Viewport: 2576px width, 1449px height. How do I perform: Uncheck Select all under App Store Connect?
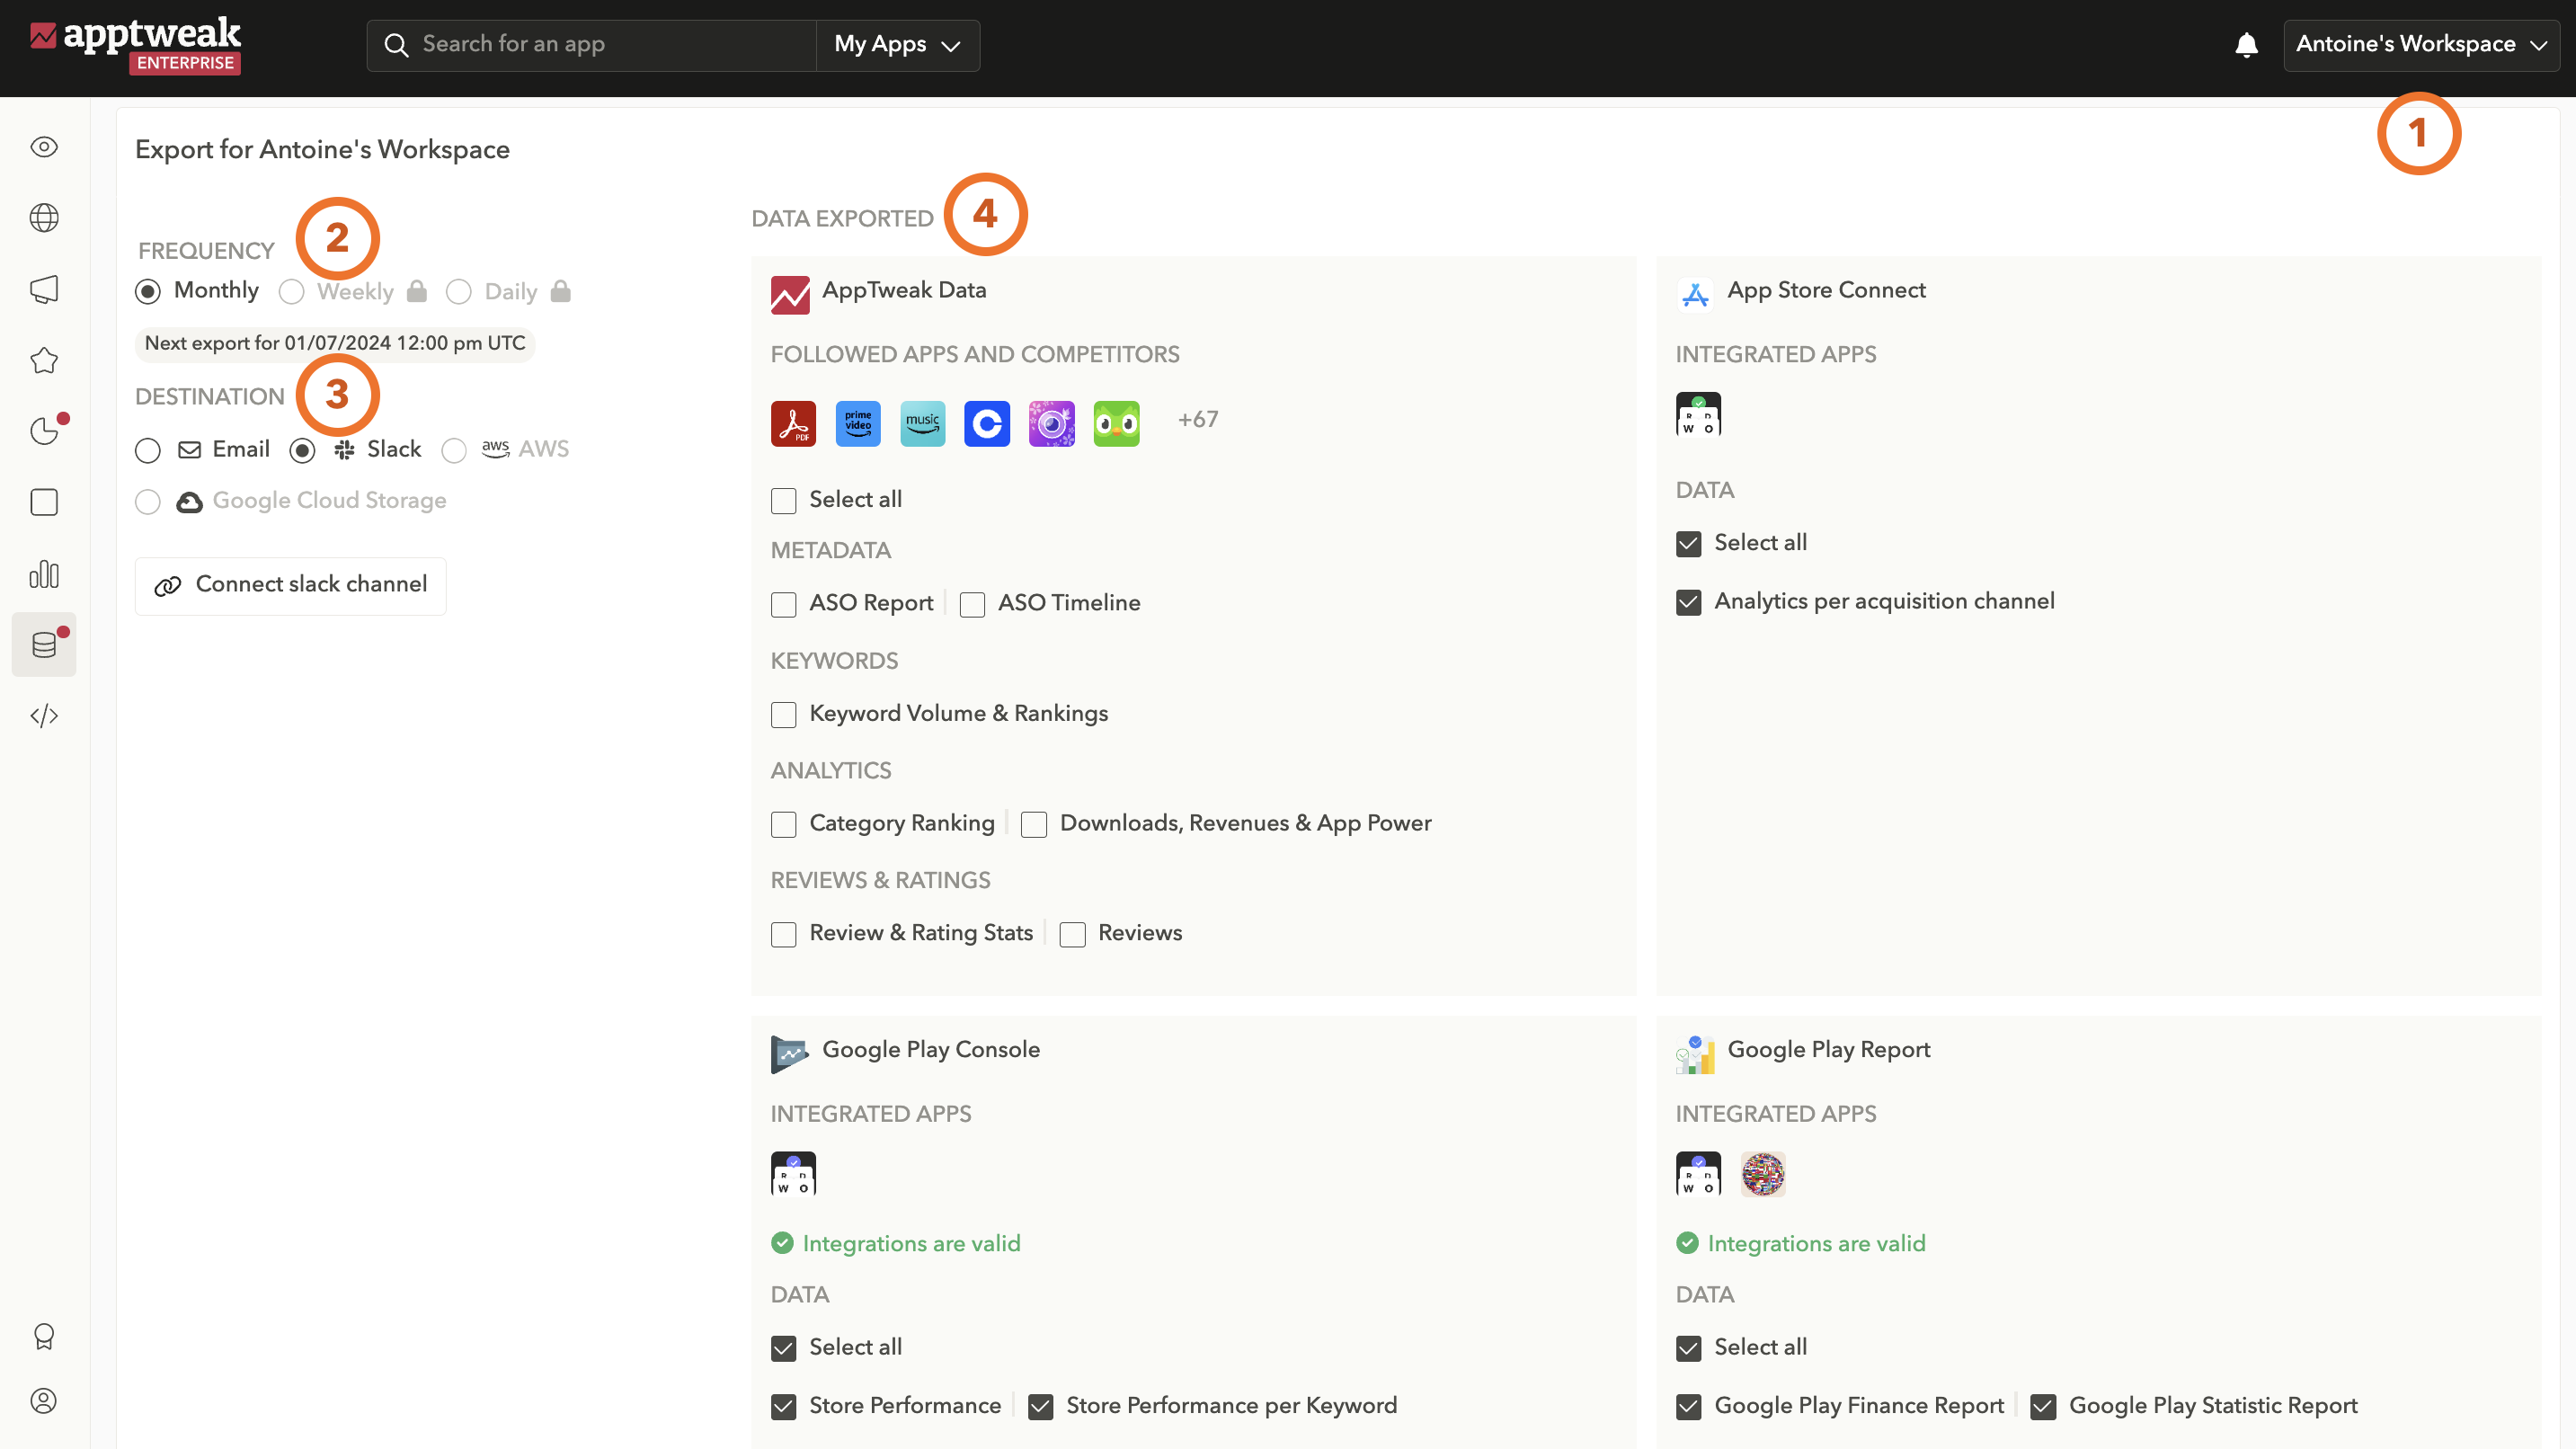point(1689,544)
